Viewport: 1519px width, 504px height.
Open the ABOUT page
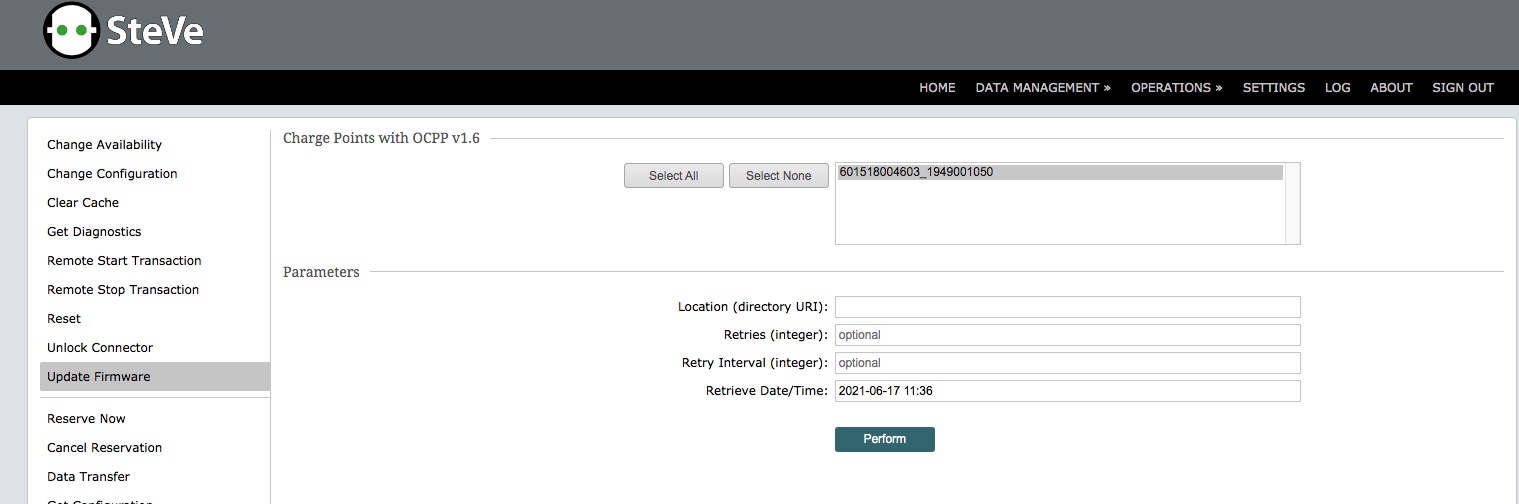click(x=1391, y=88)
